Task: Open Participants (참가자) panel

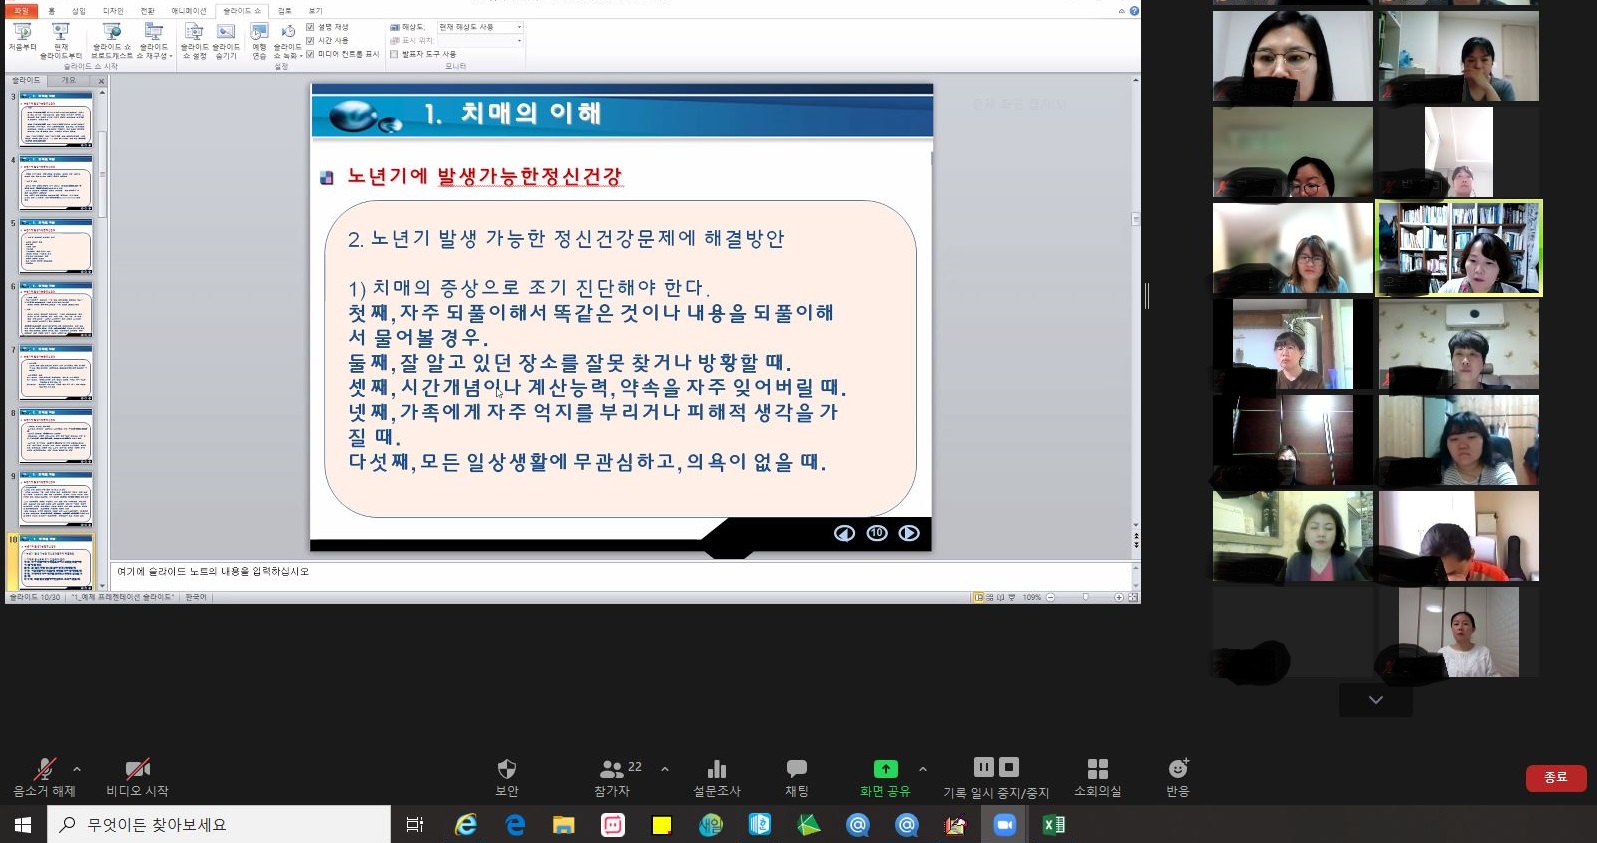Action: 612,777
